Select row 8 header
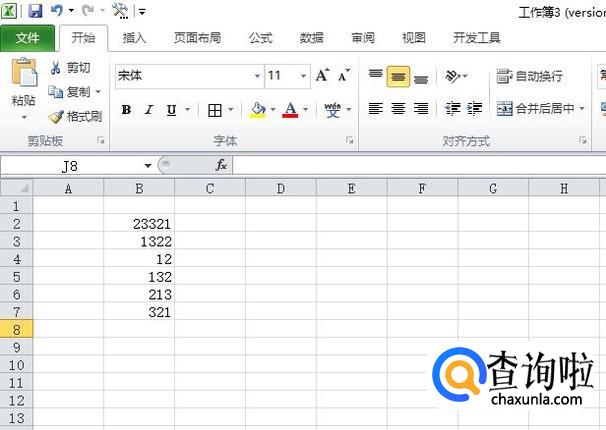This screenshot has width=606, height=430. click(x=16, y=330)
